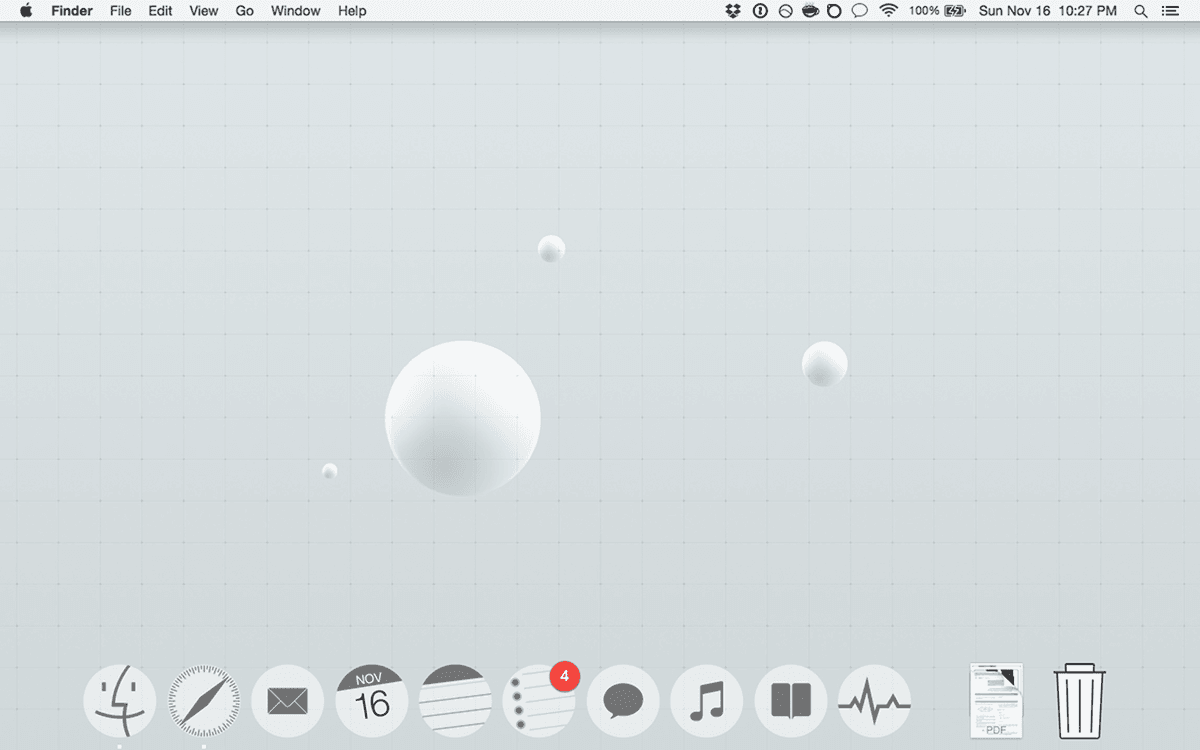The width and height of the screenshot is (1200, 750).
Task: Expand the Dropbox menu bar icon
Action: pyautogui.click(x=734, y=11)
